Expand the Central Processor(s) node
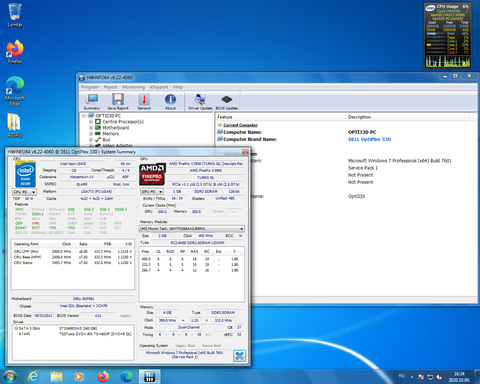This screenshot has width=480, height=384. pos(91,122)
